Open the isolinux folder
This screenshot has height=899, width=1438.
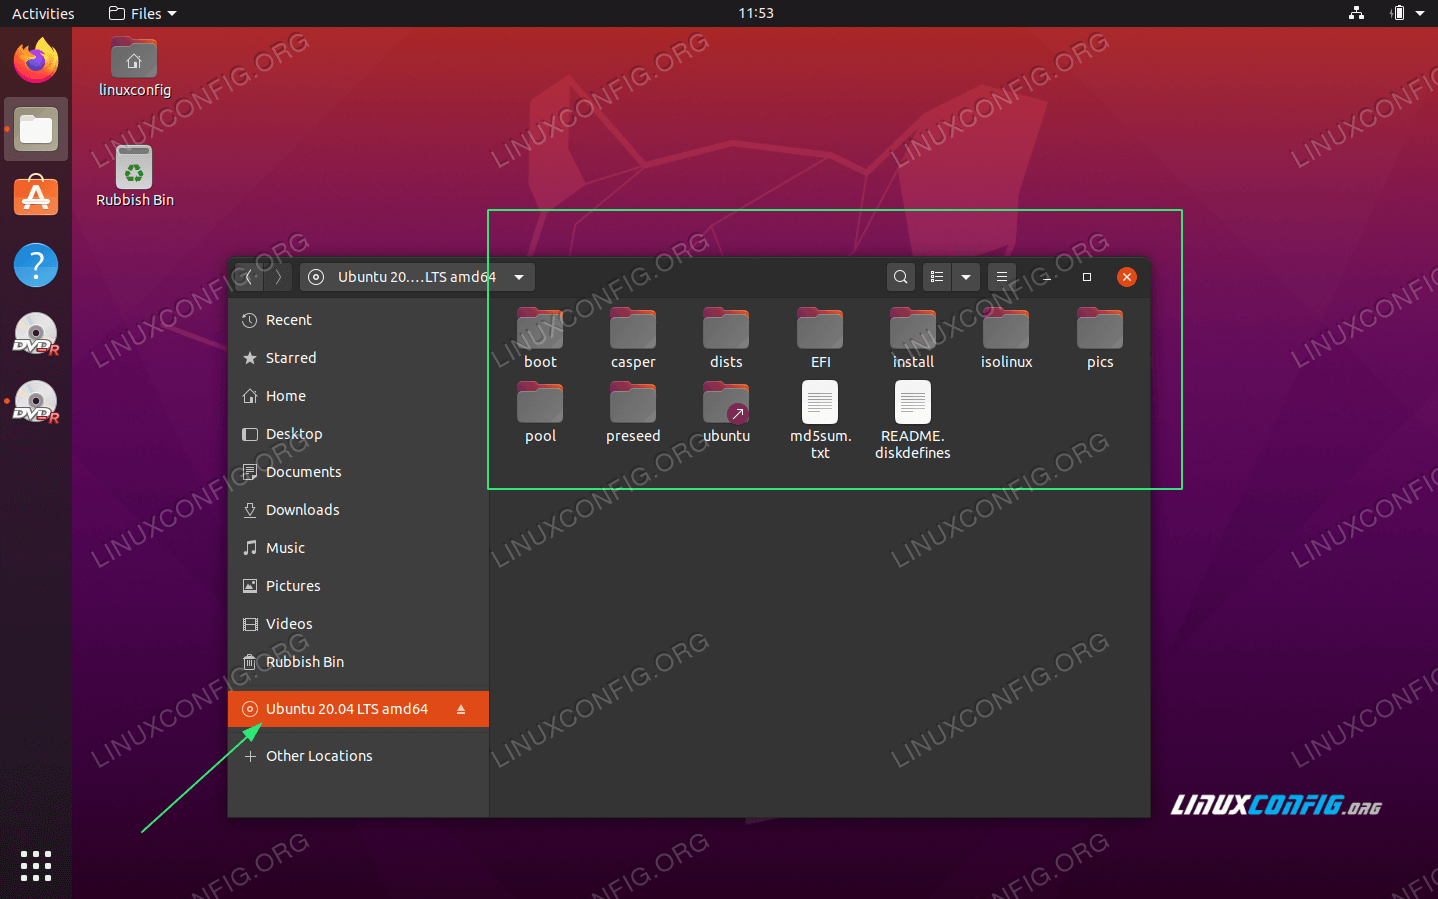[x=1006, y=338]
